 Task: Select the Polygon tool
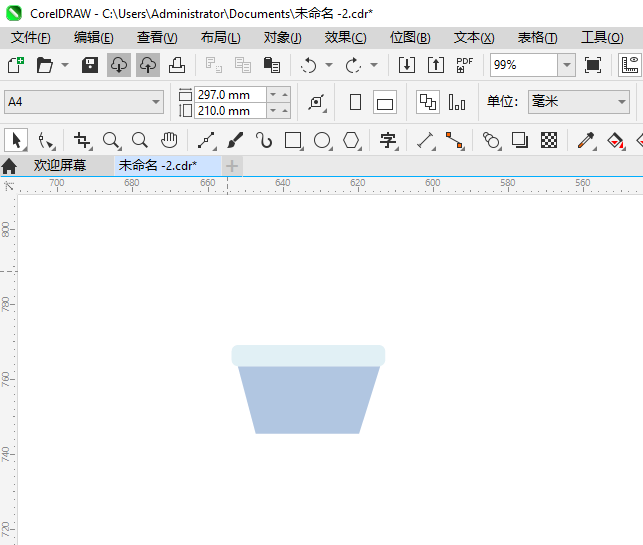(352, 141)
